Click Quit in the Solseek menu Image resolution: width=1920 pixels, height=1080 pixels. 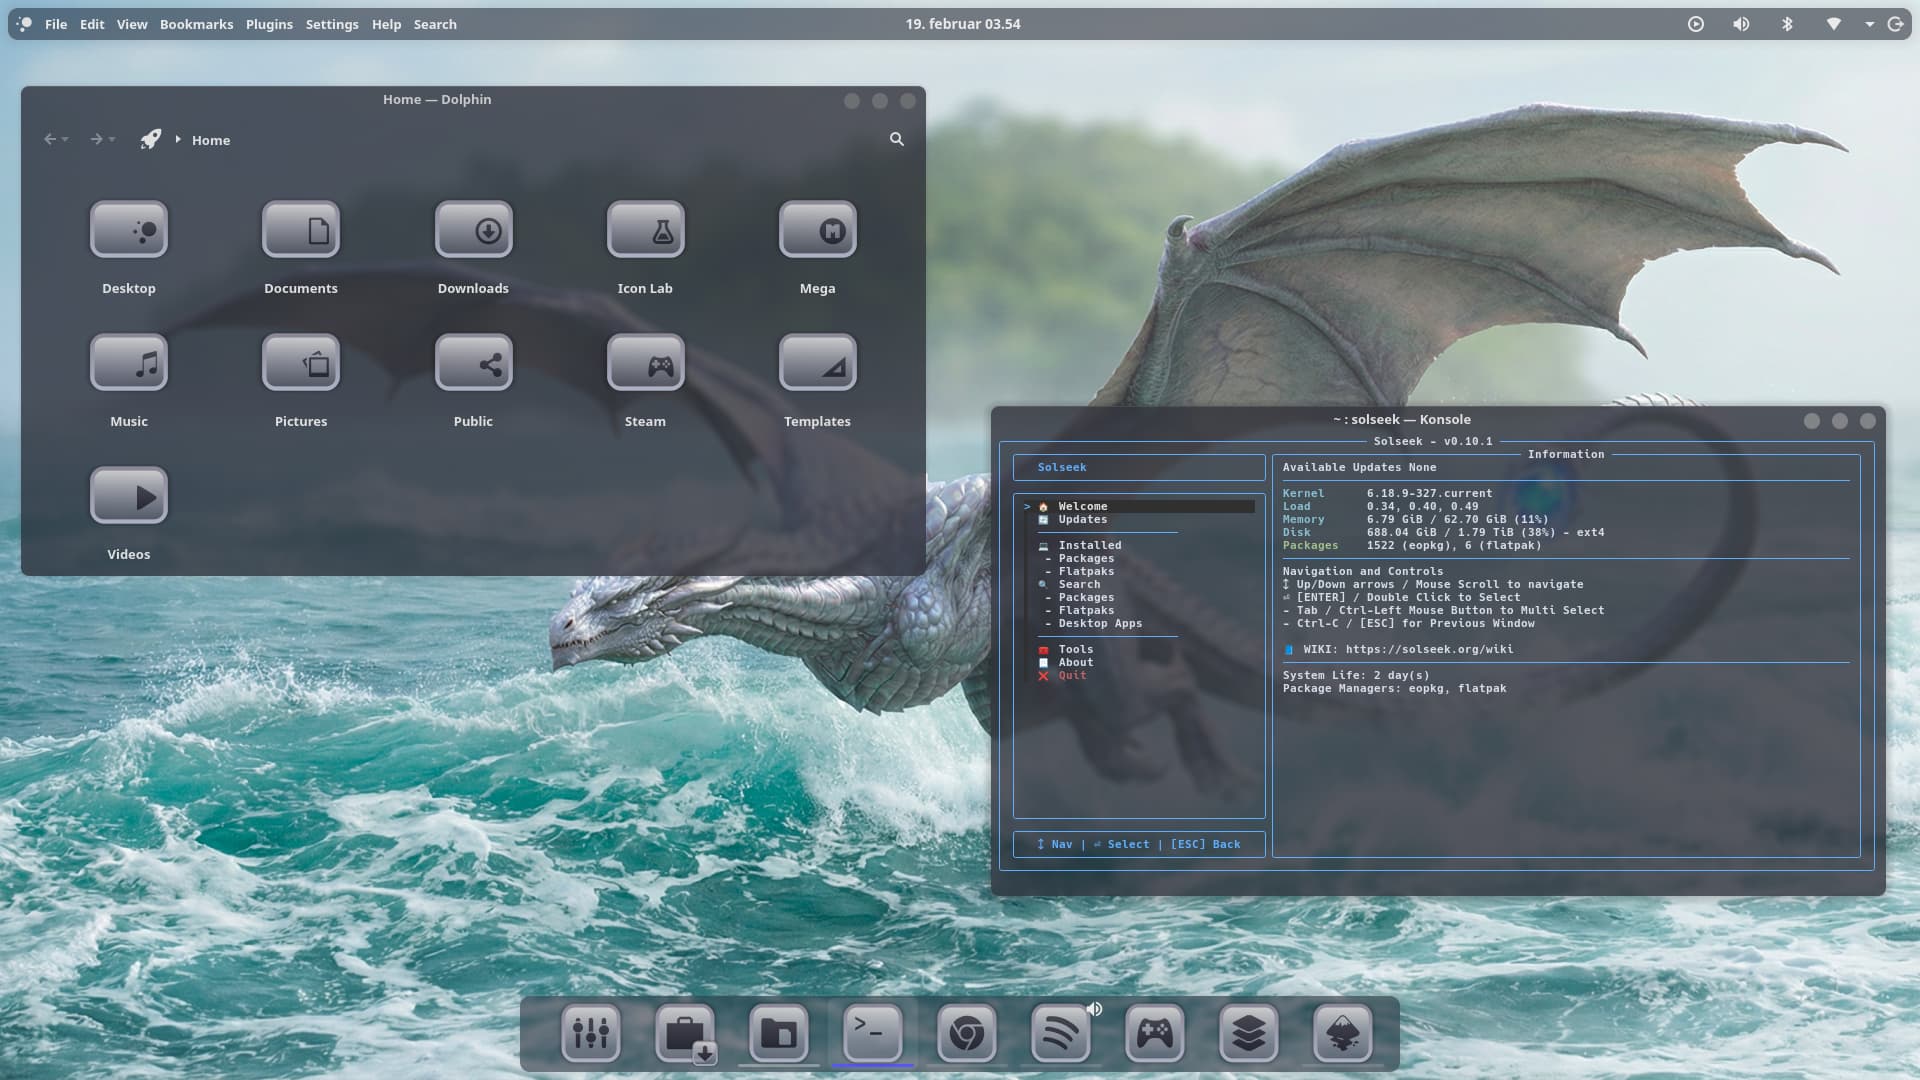click(x=1072, y=676)
